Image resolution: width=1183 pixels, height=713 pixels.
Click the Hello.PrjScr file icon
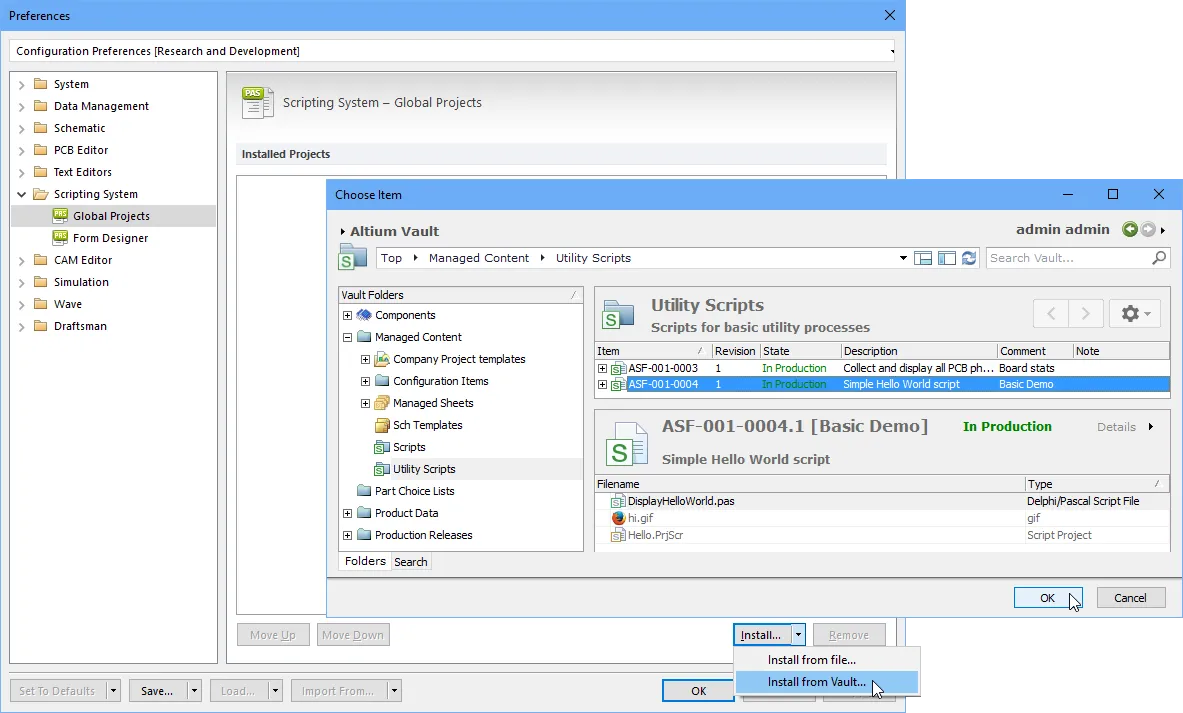[x=618, y=535]
